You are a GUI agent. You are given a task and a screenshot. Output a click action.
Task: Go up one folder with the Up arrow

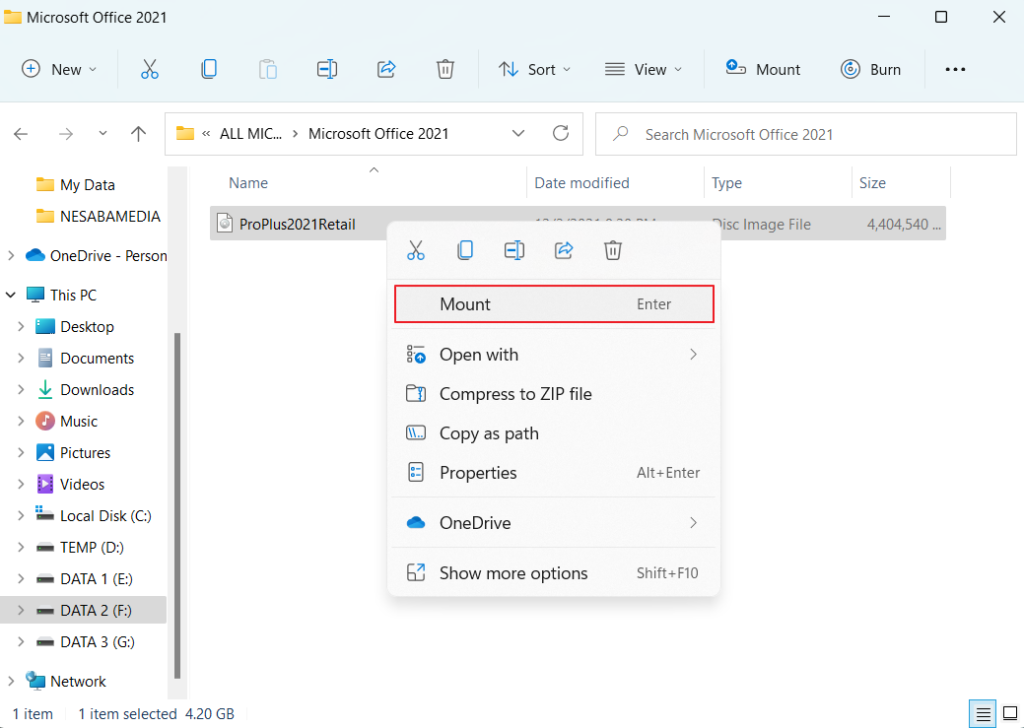point(139,133)
